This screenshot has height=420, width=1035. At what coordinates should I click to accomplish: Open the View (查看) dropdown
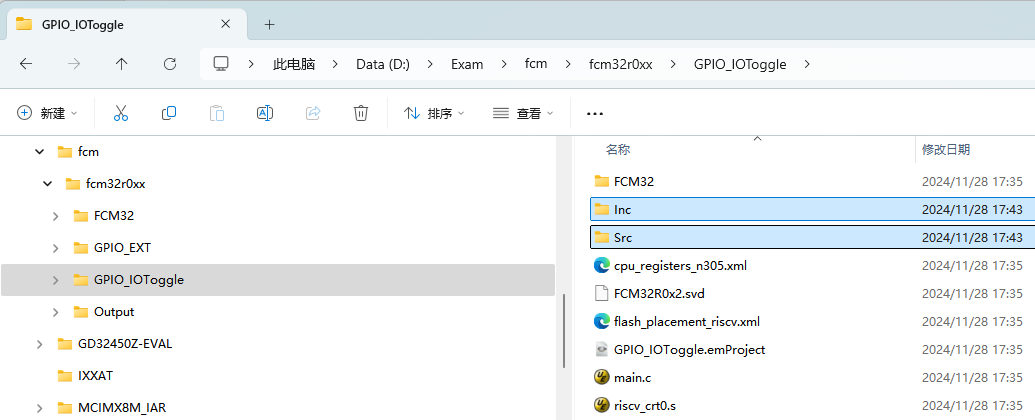523,113
